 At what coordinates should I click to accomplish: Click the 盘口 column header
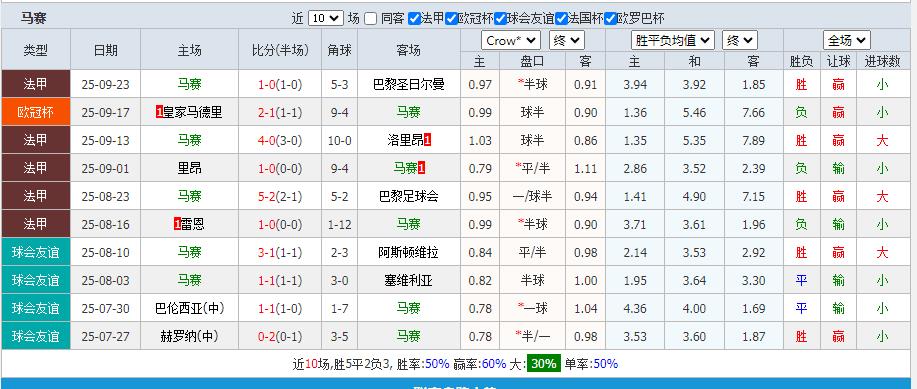click(x=532, y=61)
